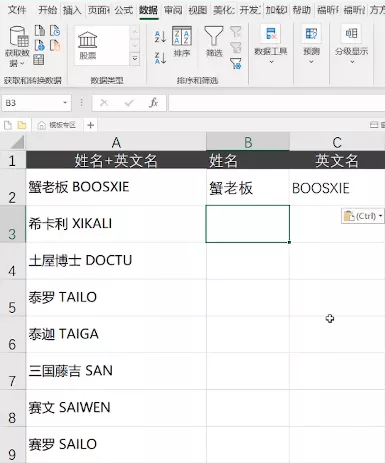Toggle the 筛选 (Filter) funnel
The height and width of the screenshot is (463, 385).
point(214,42)
